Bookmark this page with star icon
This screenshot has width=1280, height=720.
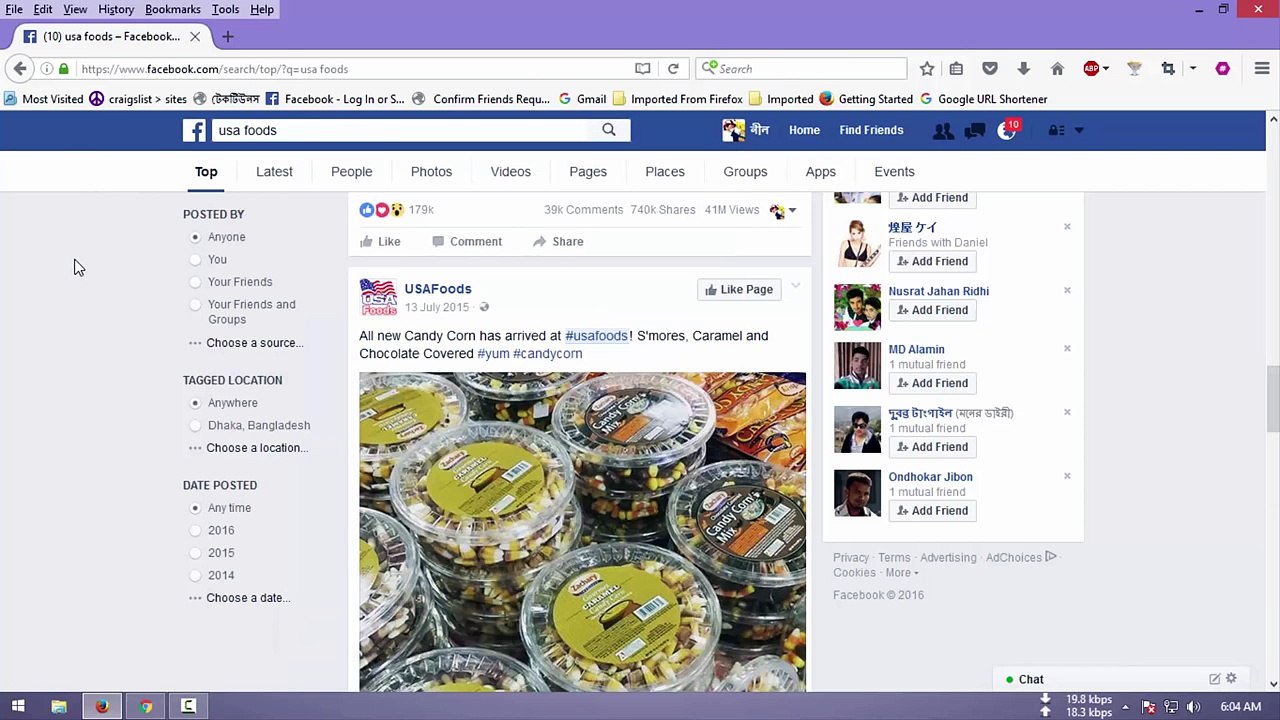click(x=927, y=69)
